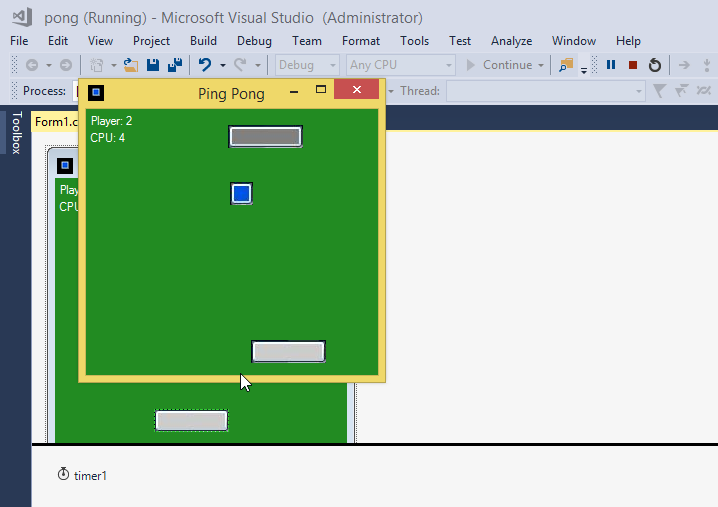Expand the Thread dropdown list
This screenshot has width=718, height=507.
click(545, 91)
